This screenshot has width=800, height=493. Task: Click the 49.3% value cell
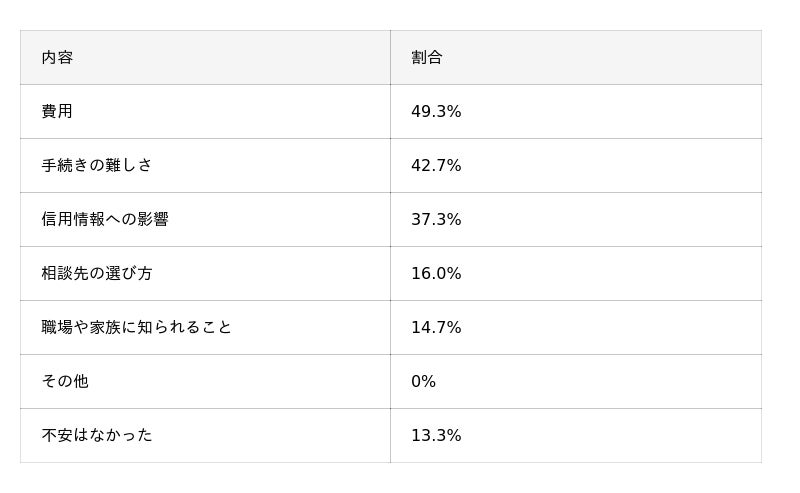click(436, 112)
